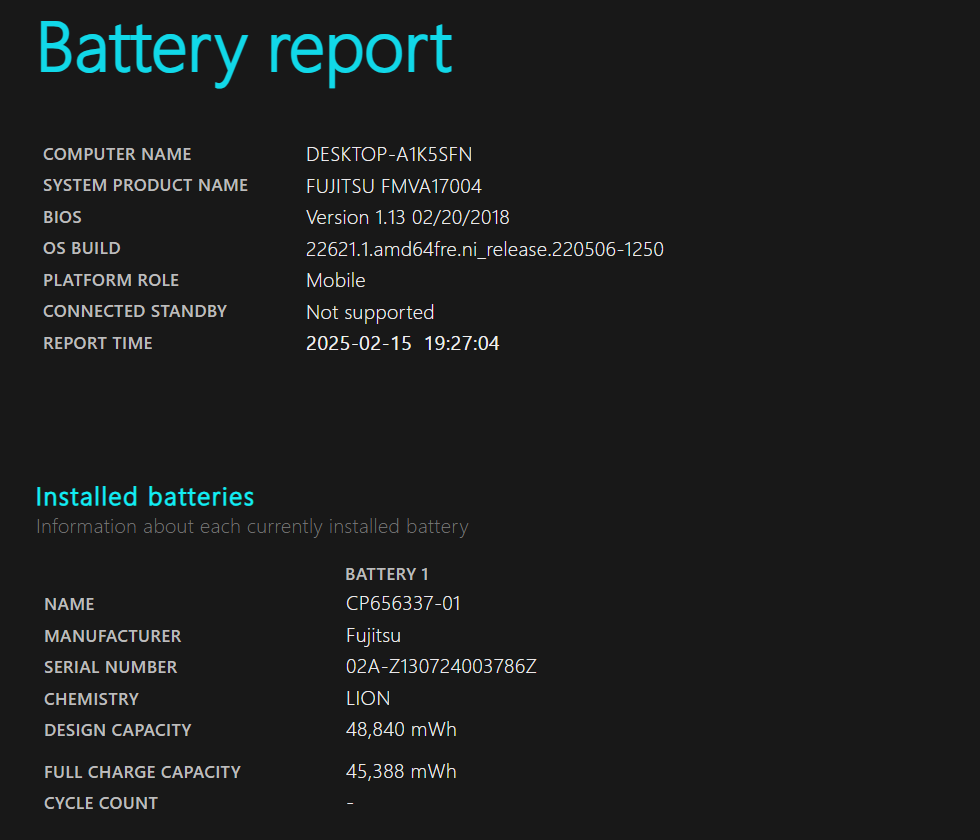Click the LION chemistry value

[368, 699]
